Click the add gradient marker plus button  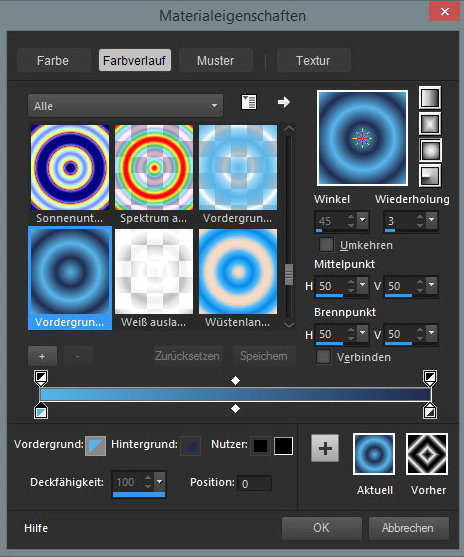pyautogui.click(x=42, y=356)
